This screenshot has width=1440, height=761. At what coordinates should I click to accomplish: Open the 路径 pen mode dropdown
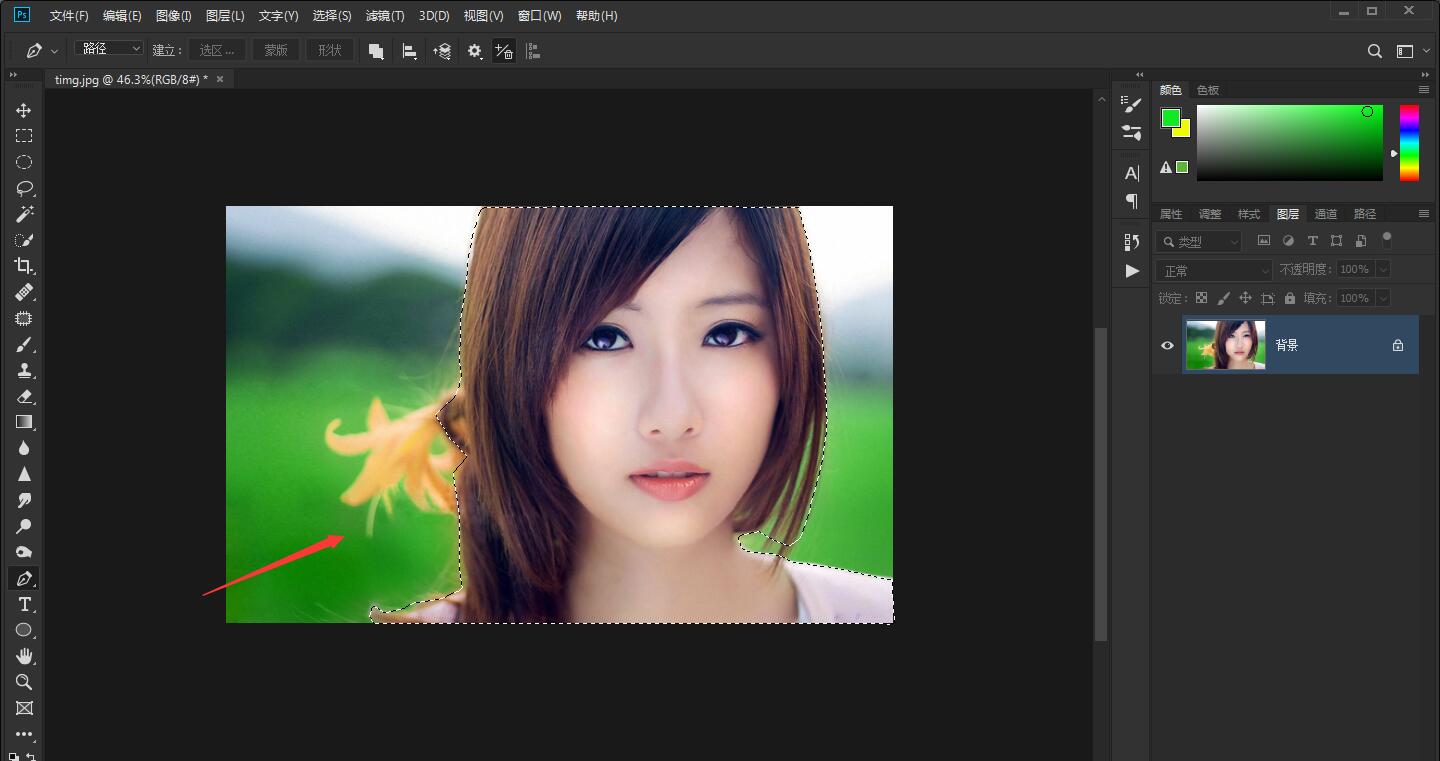[x=109, y=49]
